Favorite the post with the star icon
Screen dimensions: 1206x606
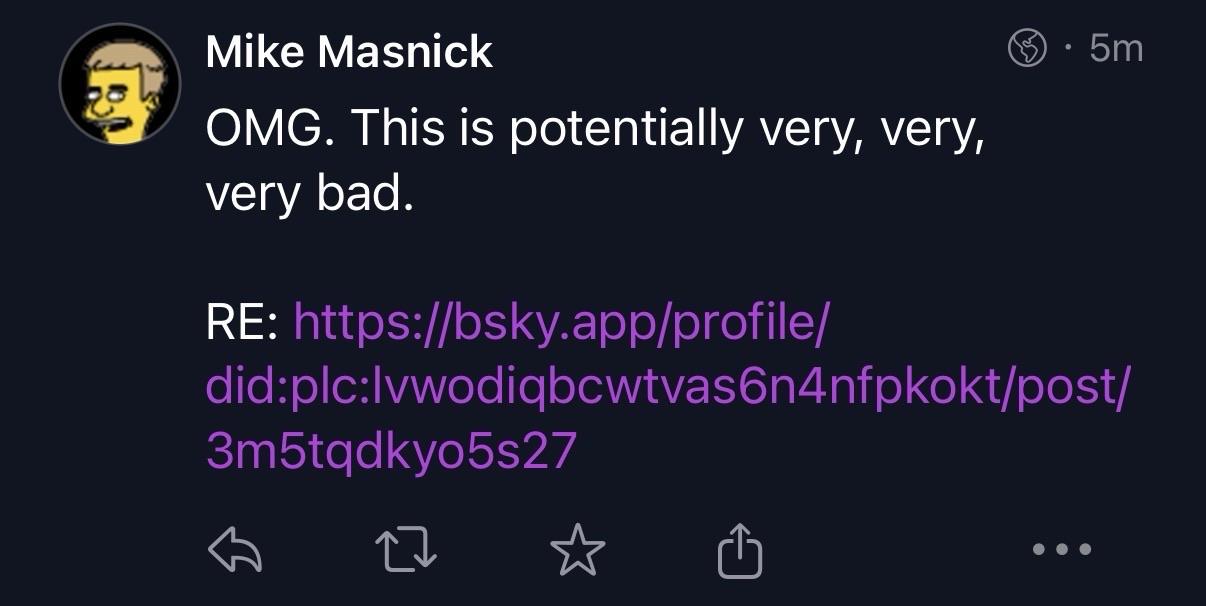tap(578, 549)
